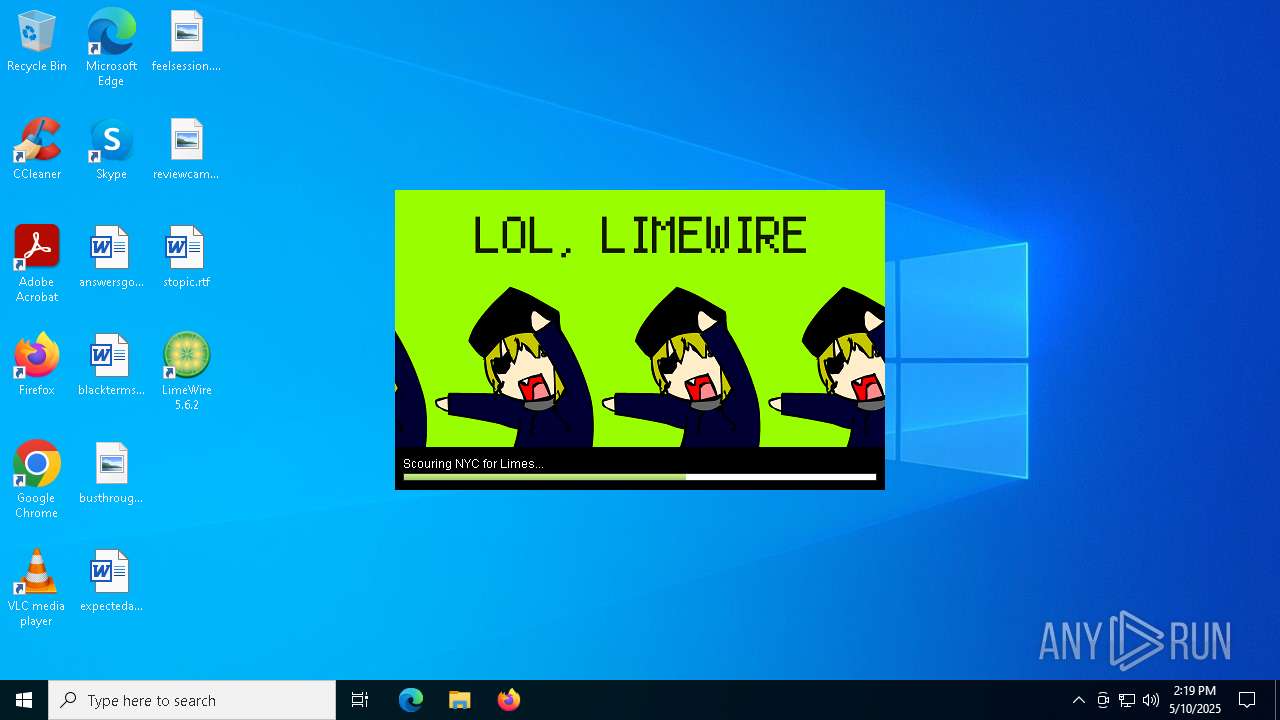
Task: Select the LimeWire 5.6.2 desktop shortcut
Action: (186, 372)
